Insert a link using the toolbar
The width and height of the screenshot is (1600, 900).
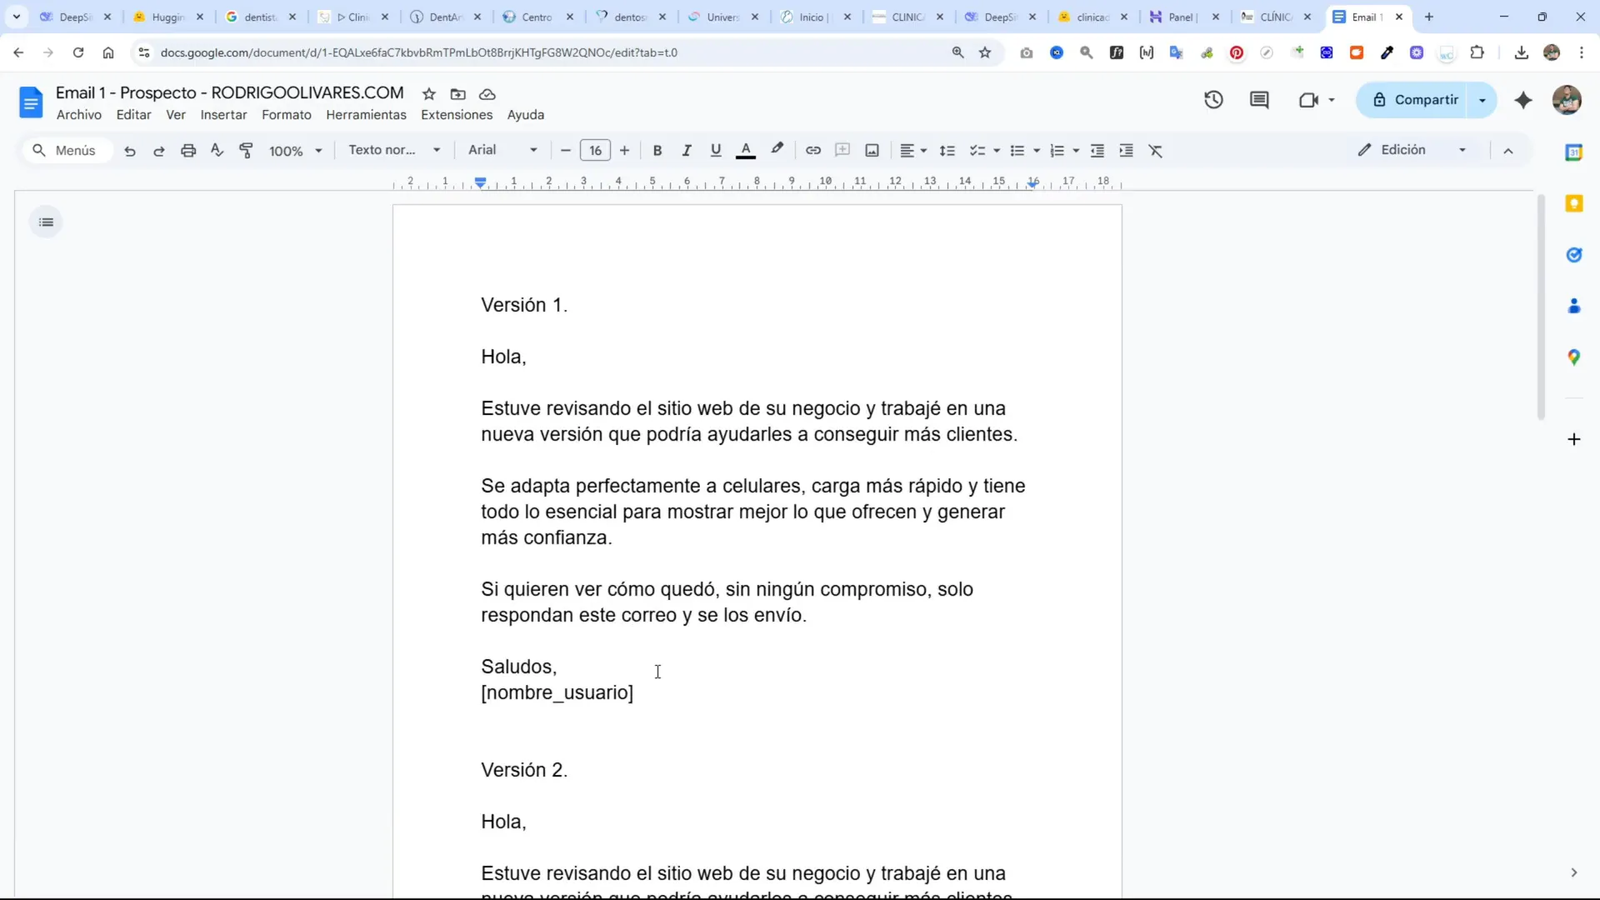point(813,150)
